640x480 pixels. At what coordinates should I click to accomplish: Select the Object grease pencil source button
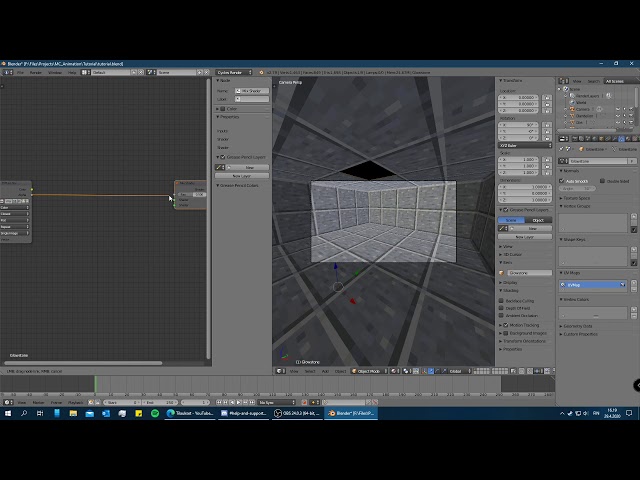pos(538,220)
